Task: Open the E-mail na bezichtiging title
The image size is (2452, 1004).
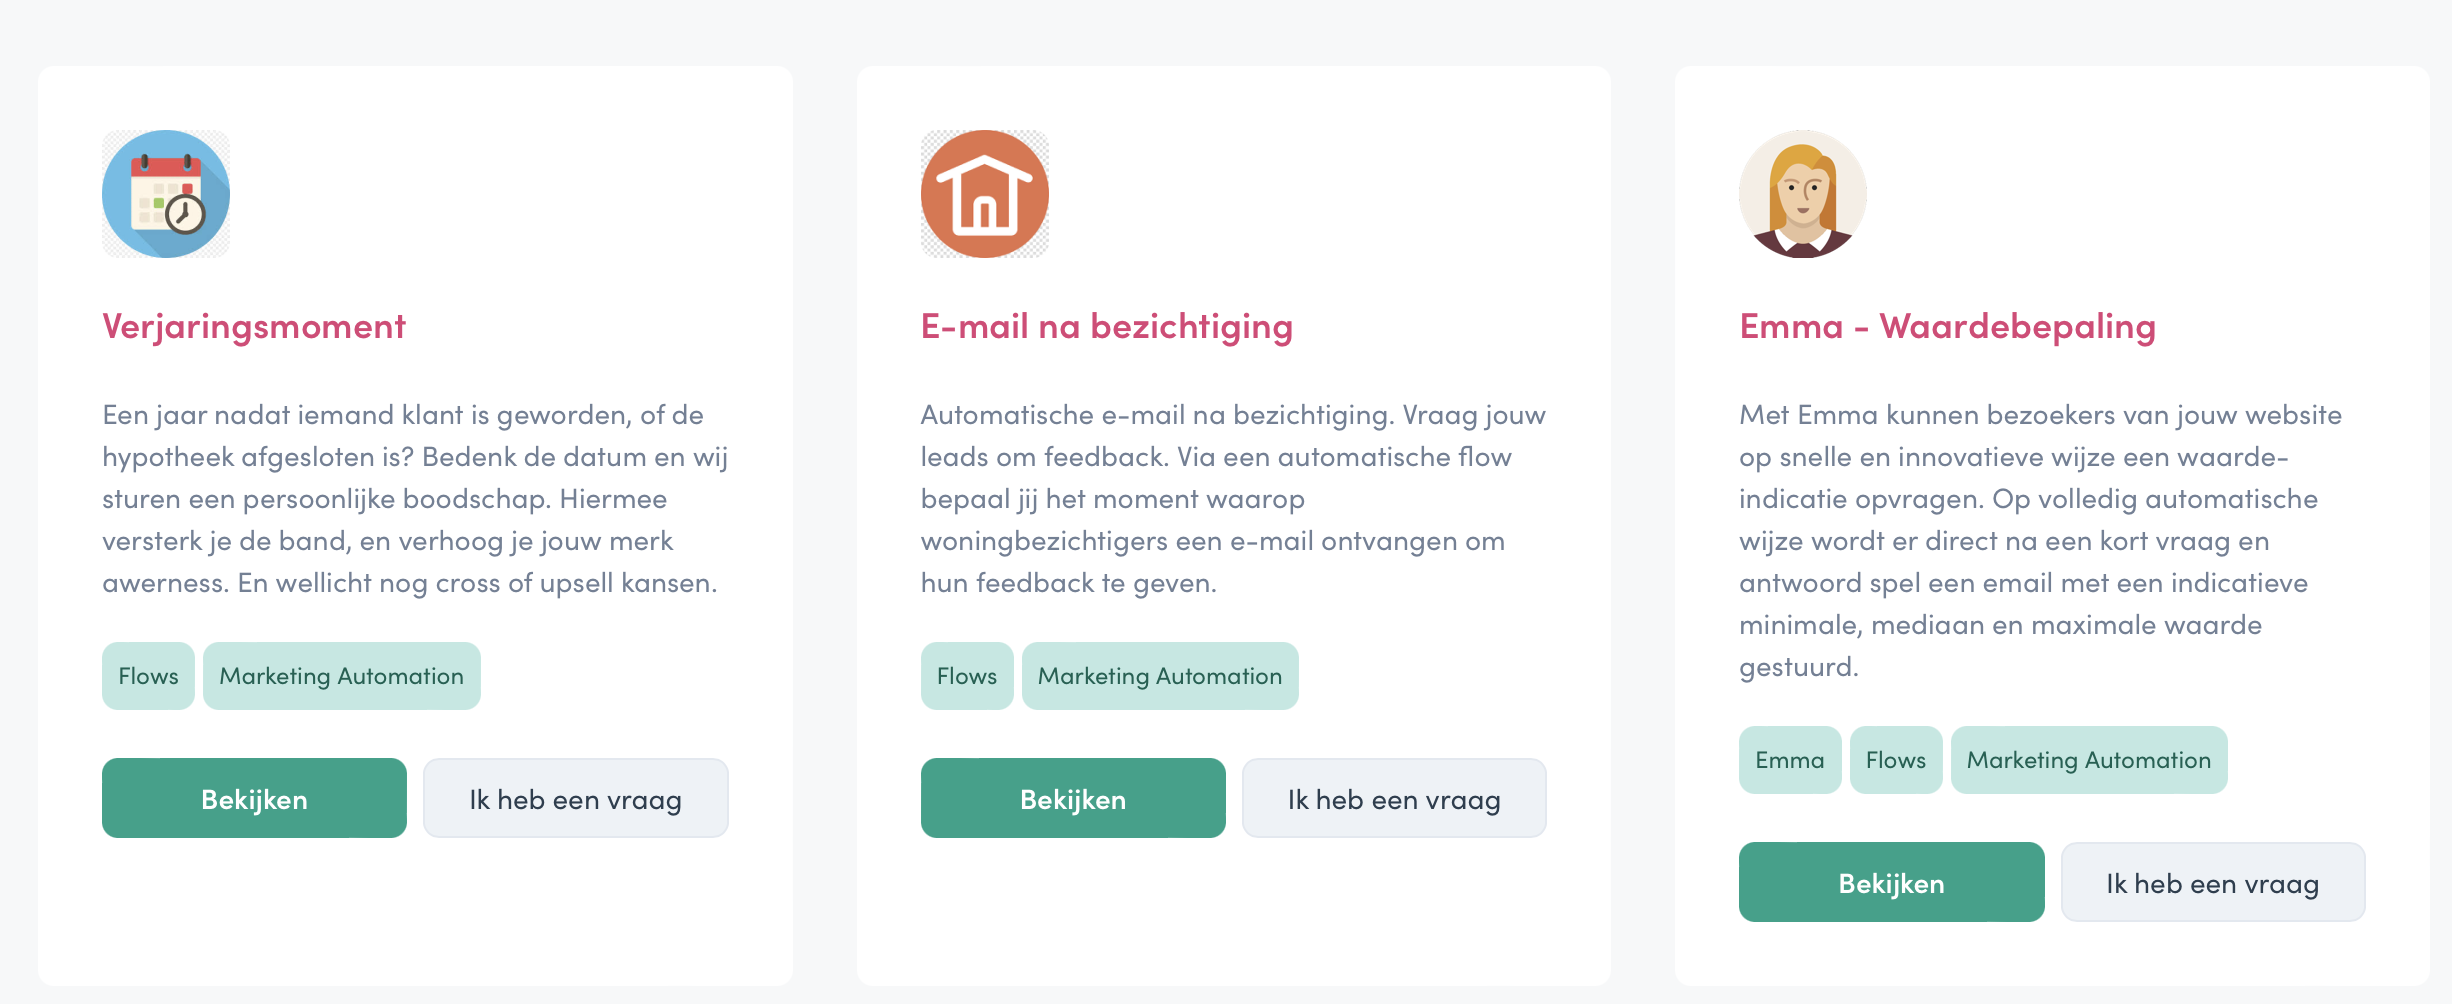Action: 1107,327
